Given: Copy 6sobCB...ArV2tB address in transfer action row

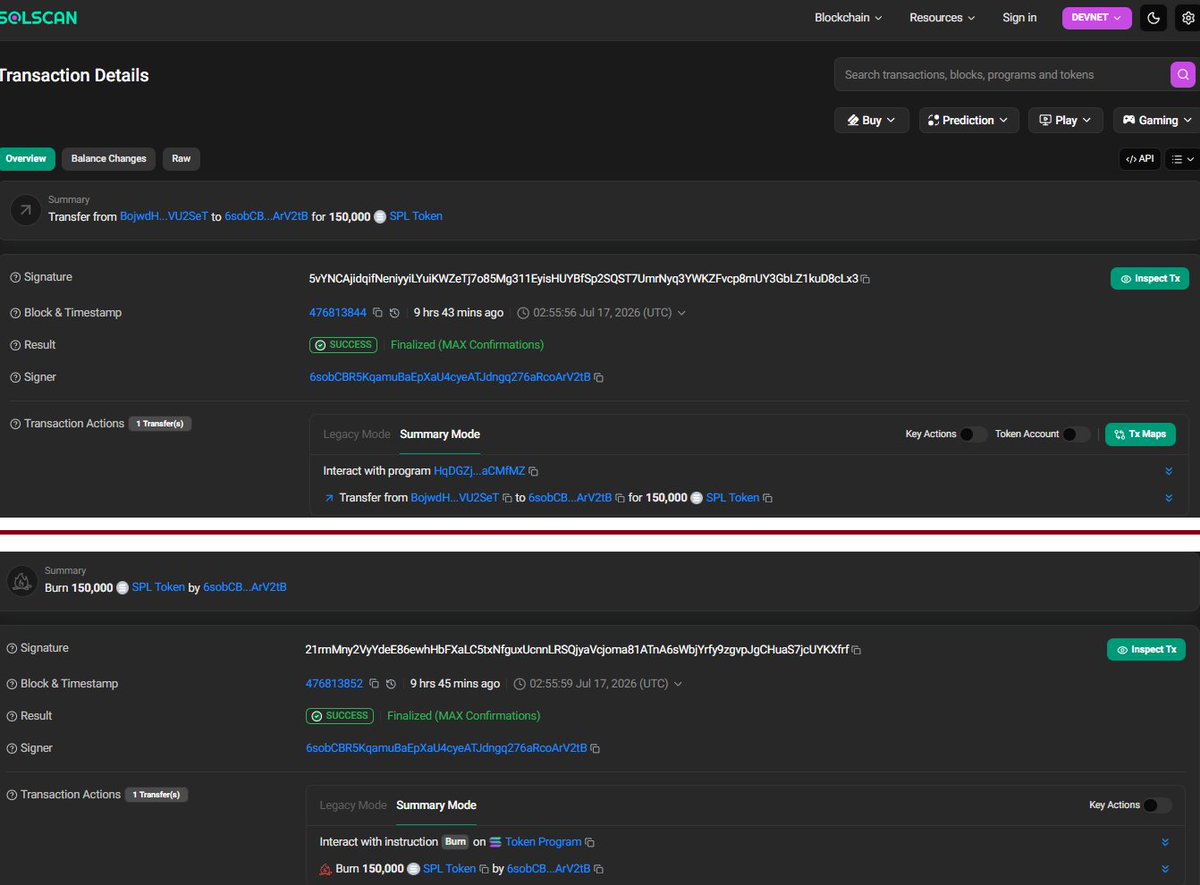Looking at the screenshot, I should [620, 498].
